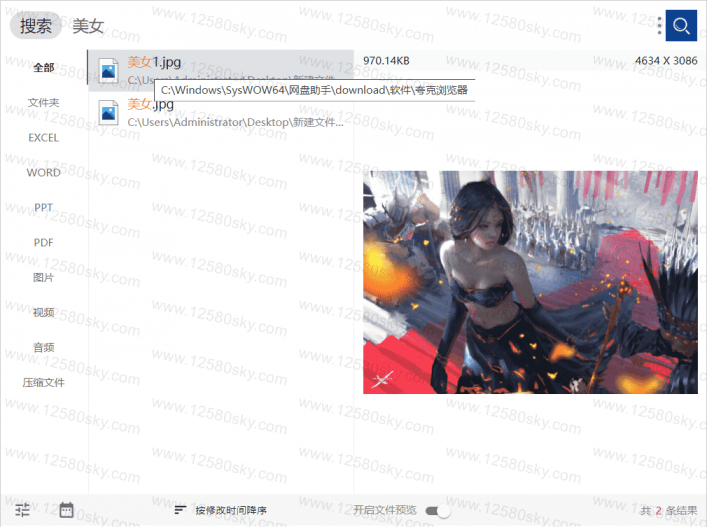Click the preview image thumbnail
Screen dimensions: 707x527
[x=530, y=282]
